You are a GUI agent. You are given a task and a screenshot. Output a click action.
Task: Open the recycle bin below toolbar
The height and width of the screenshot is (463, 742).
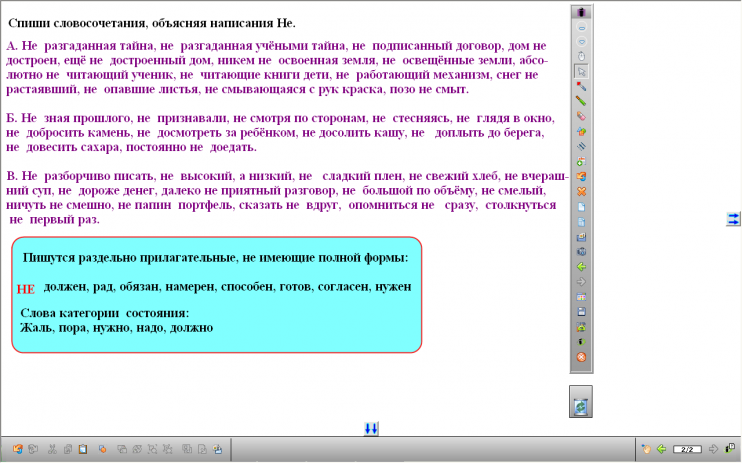(581, 404)
